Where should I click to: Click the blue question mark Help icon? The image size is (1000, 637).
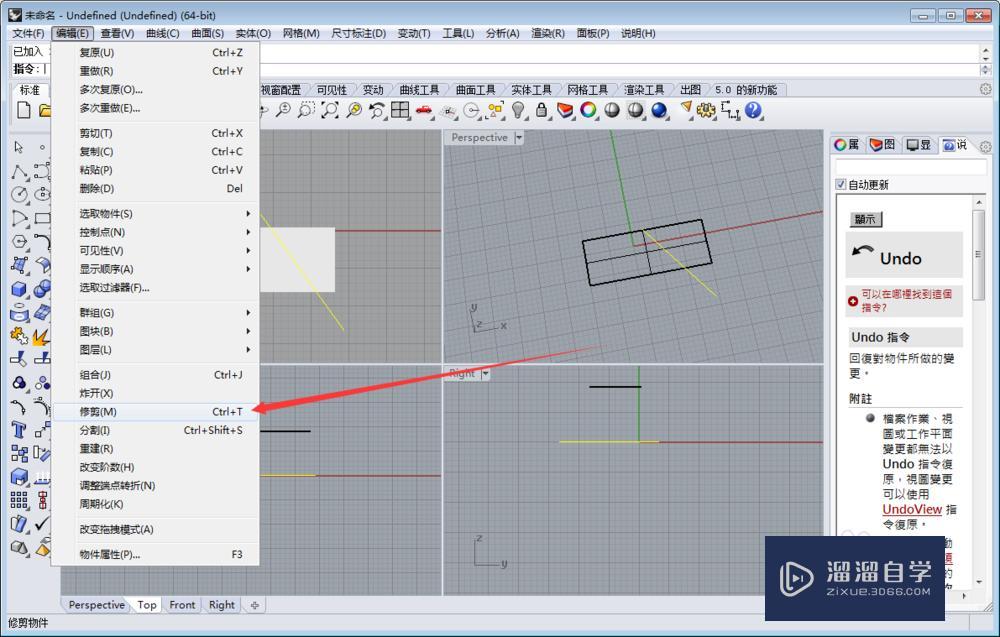753,110
